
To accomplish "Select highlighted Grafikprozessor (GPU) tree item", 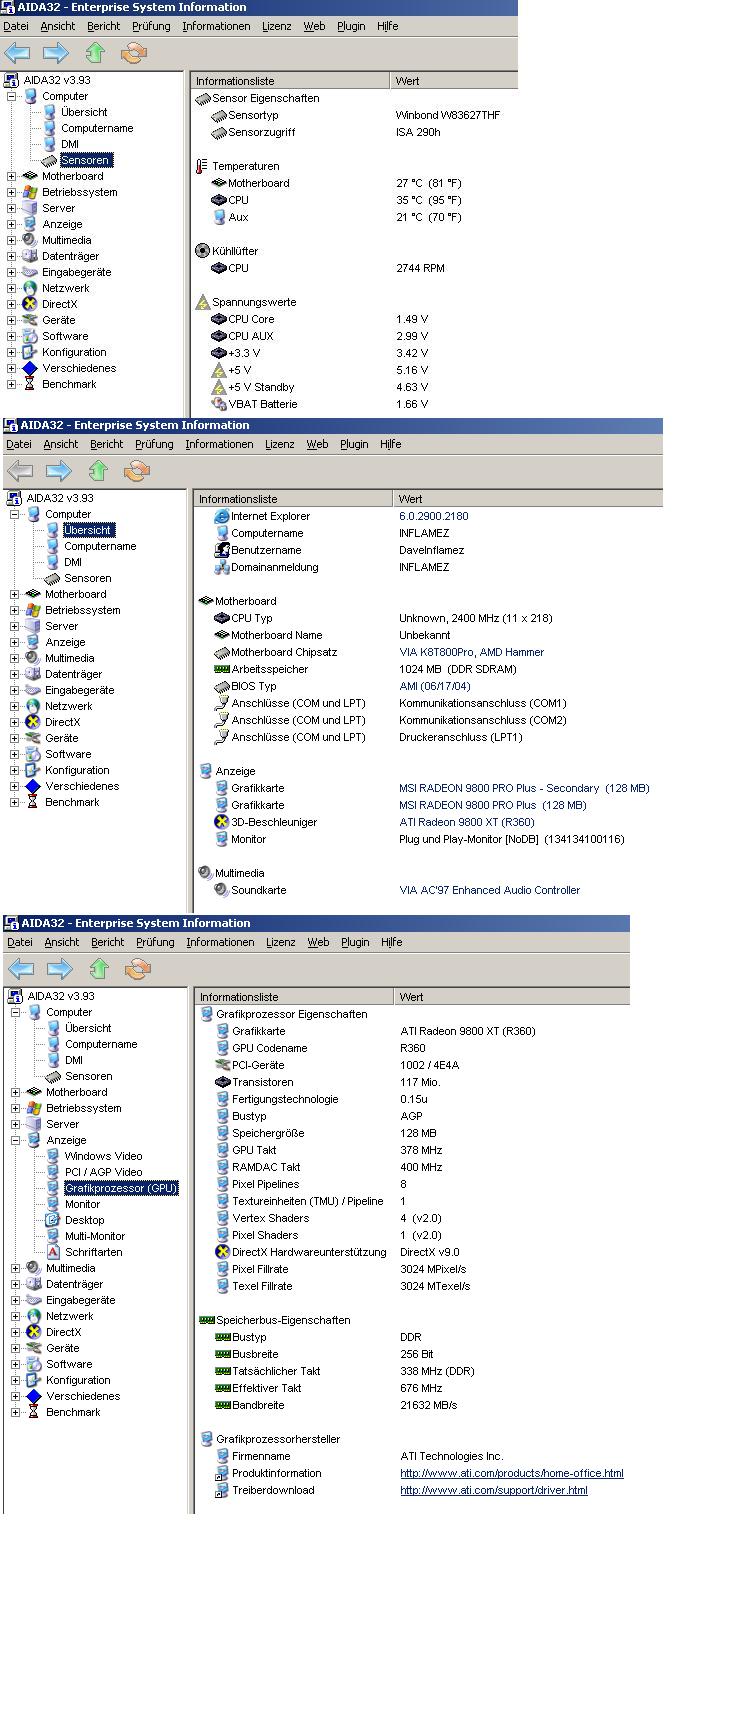I will coord(120,1188).
